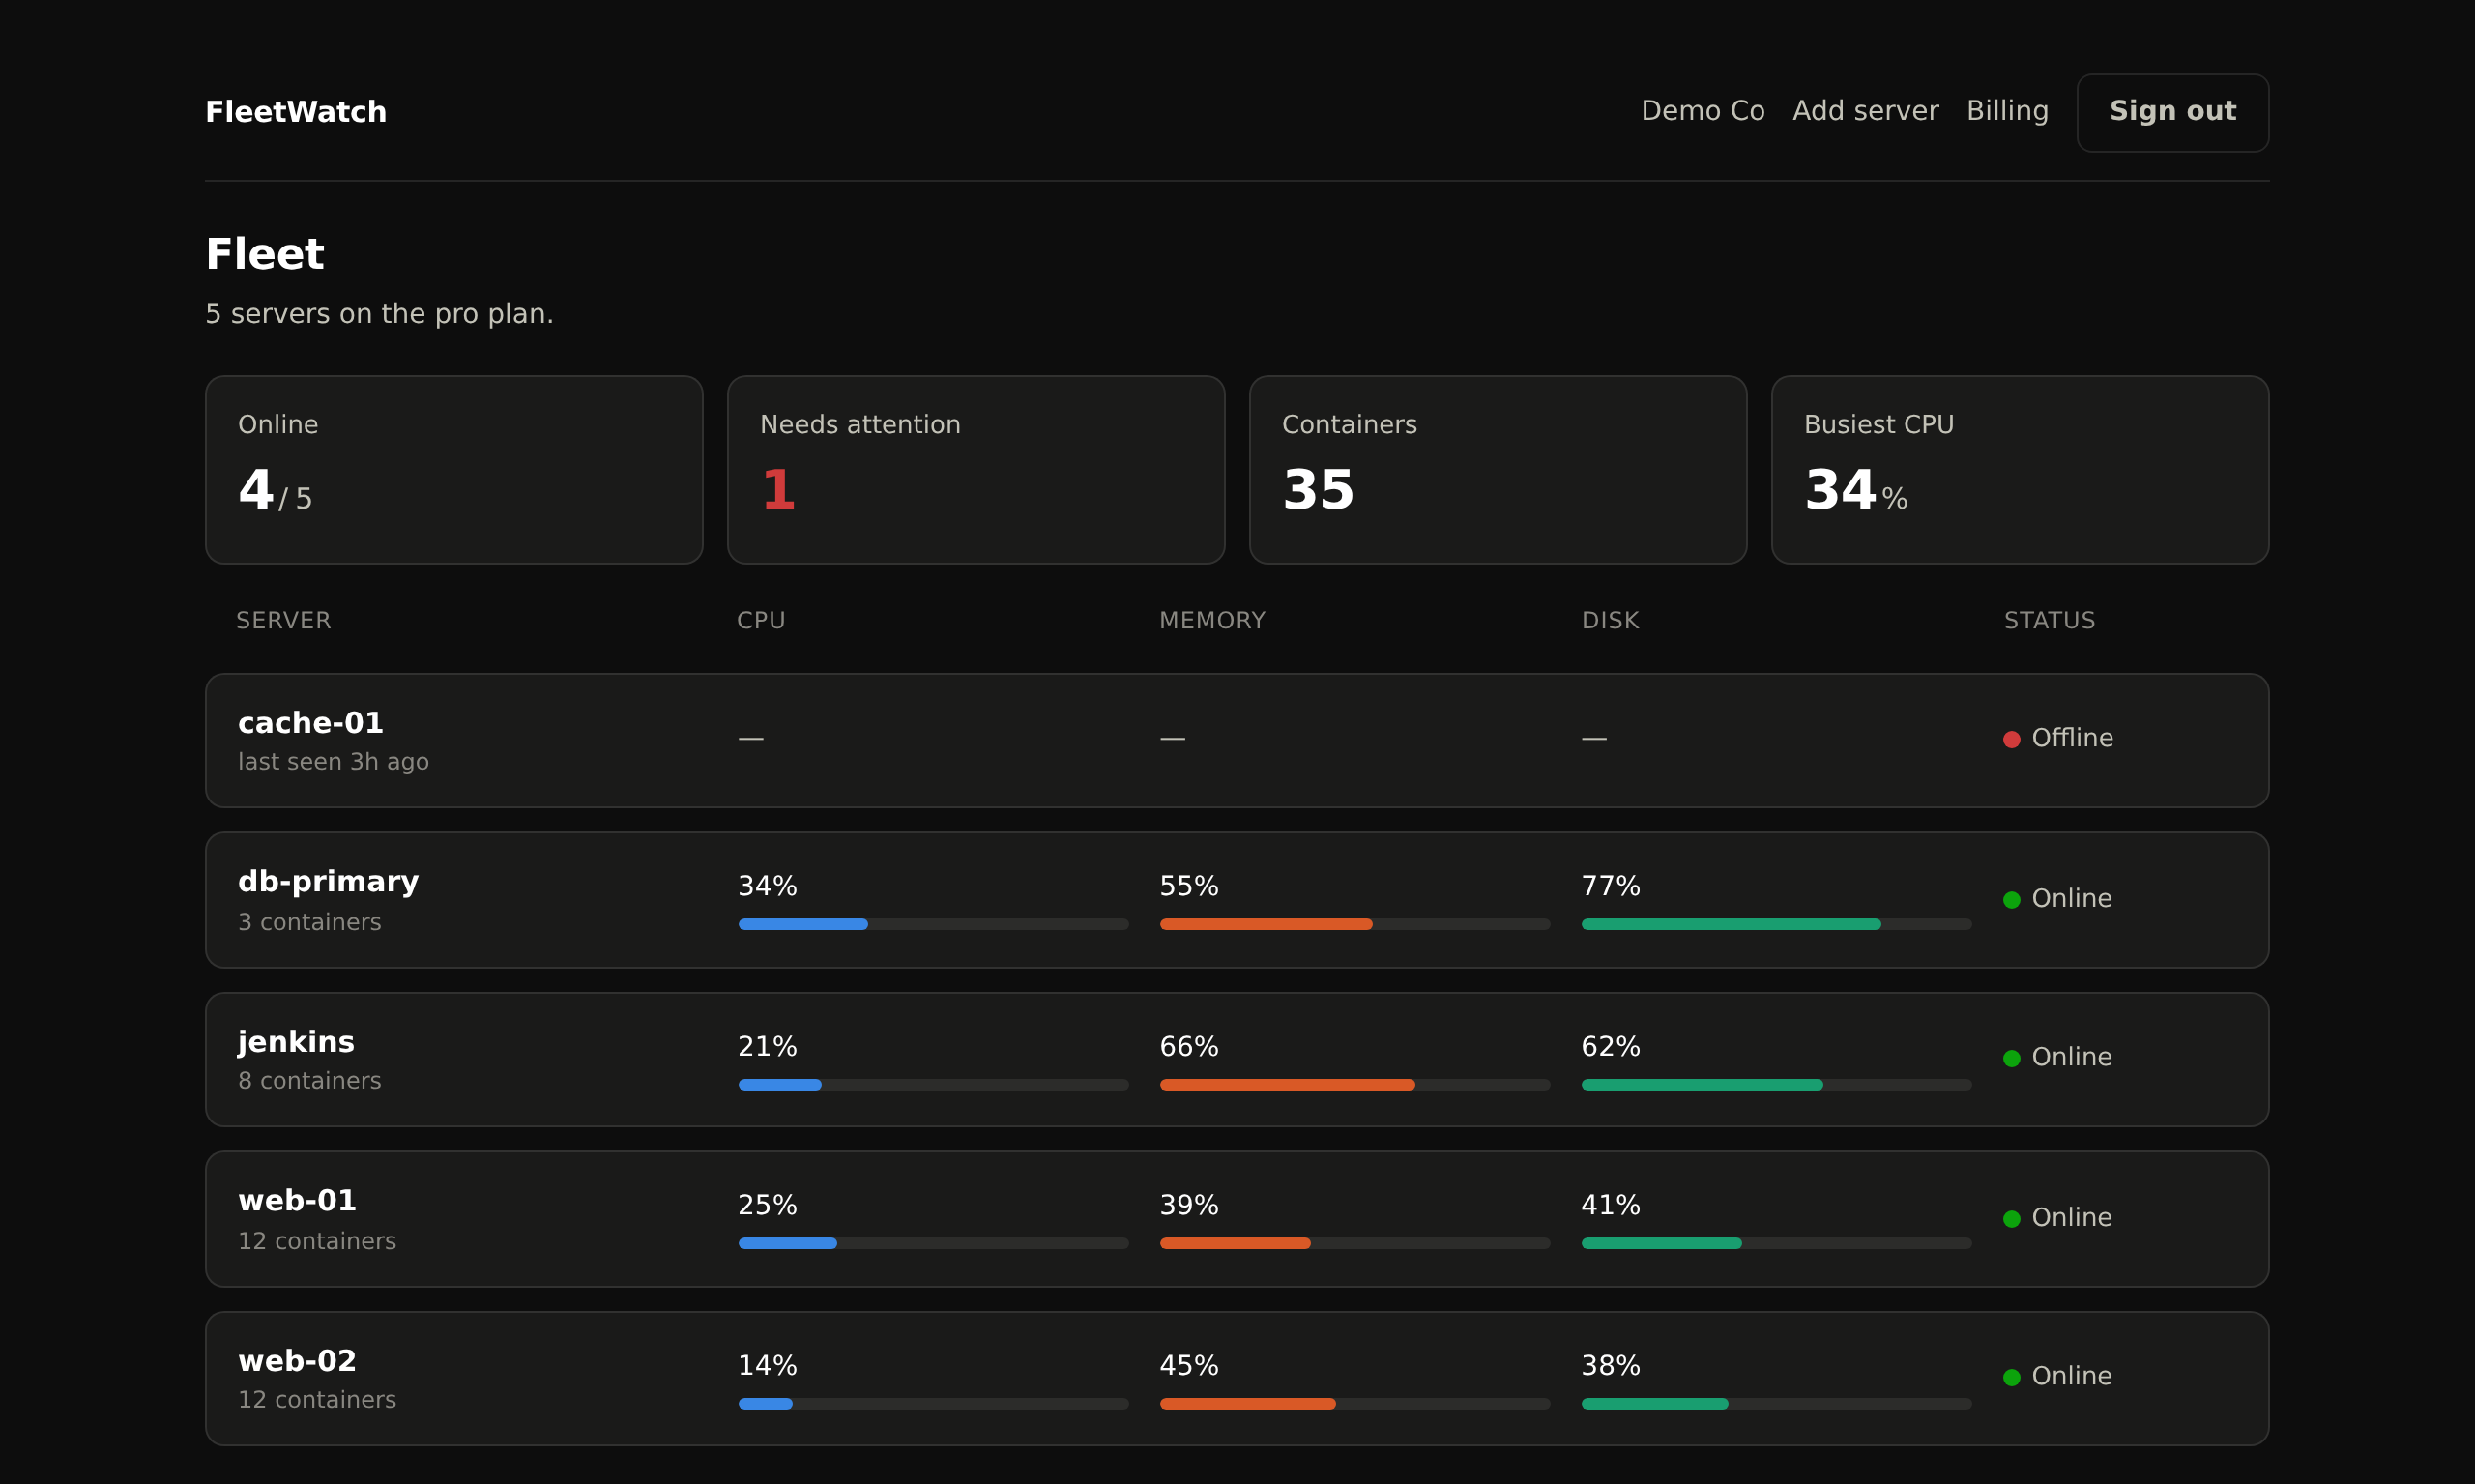Open the web-01 server name
The height and width of the screenshot is (1484, 2475).
pos(297,1200)
